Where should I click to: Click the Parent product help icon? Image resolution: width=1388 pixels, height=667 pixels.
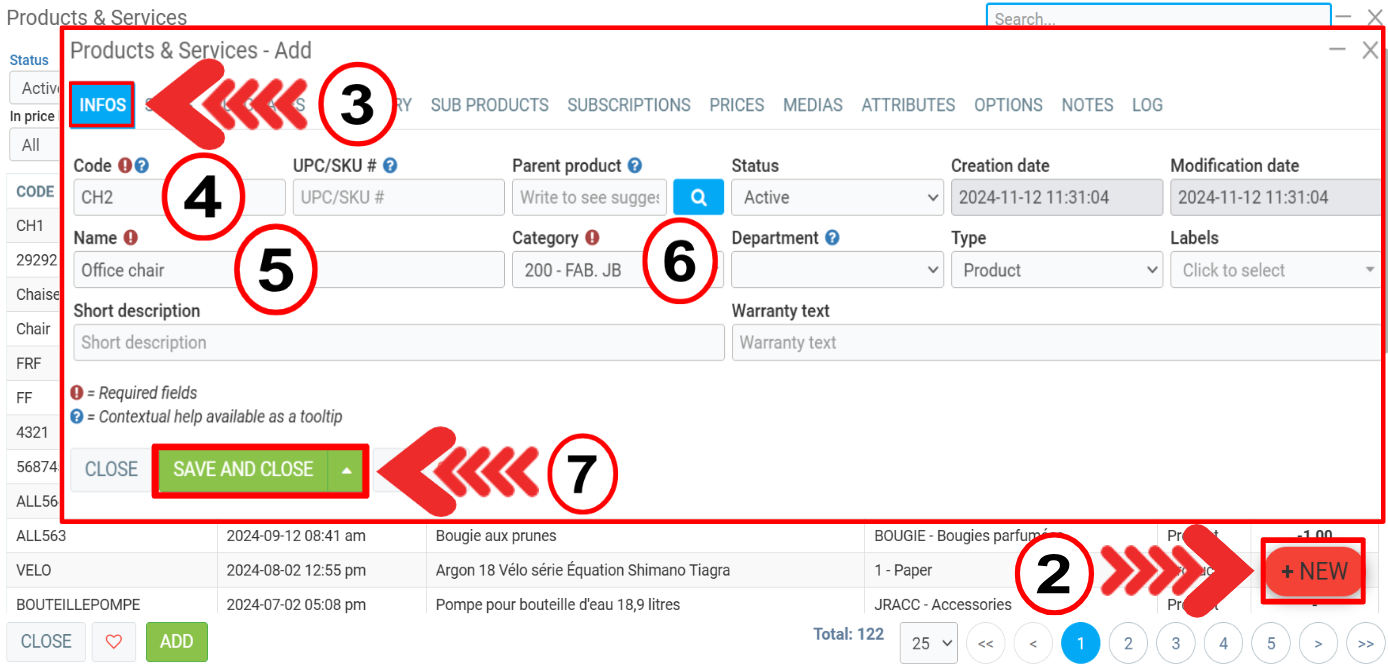[634, 166]
